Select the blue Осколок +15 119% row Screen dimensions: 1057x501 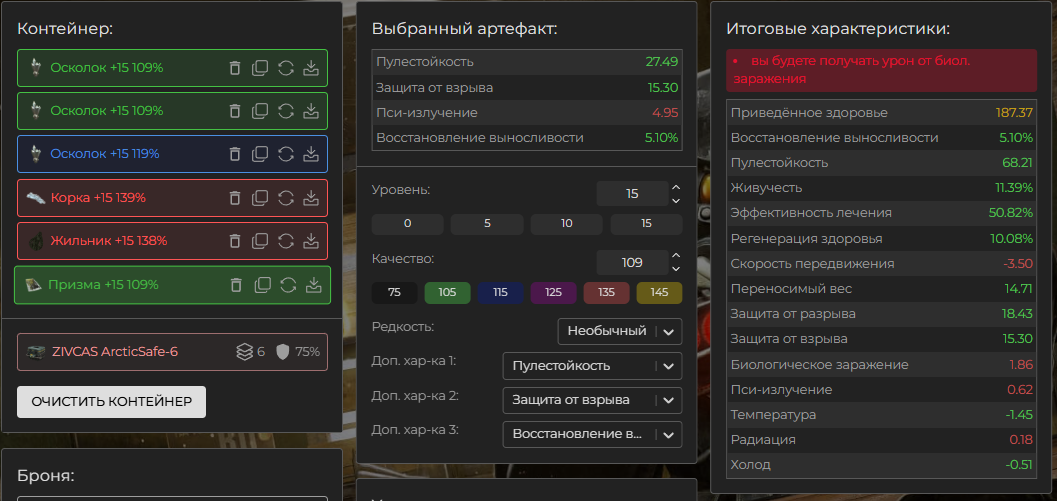(x=173, y=154)
